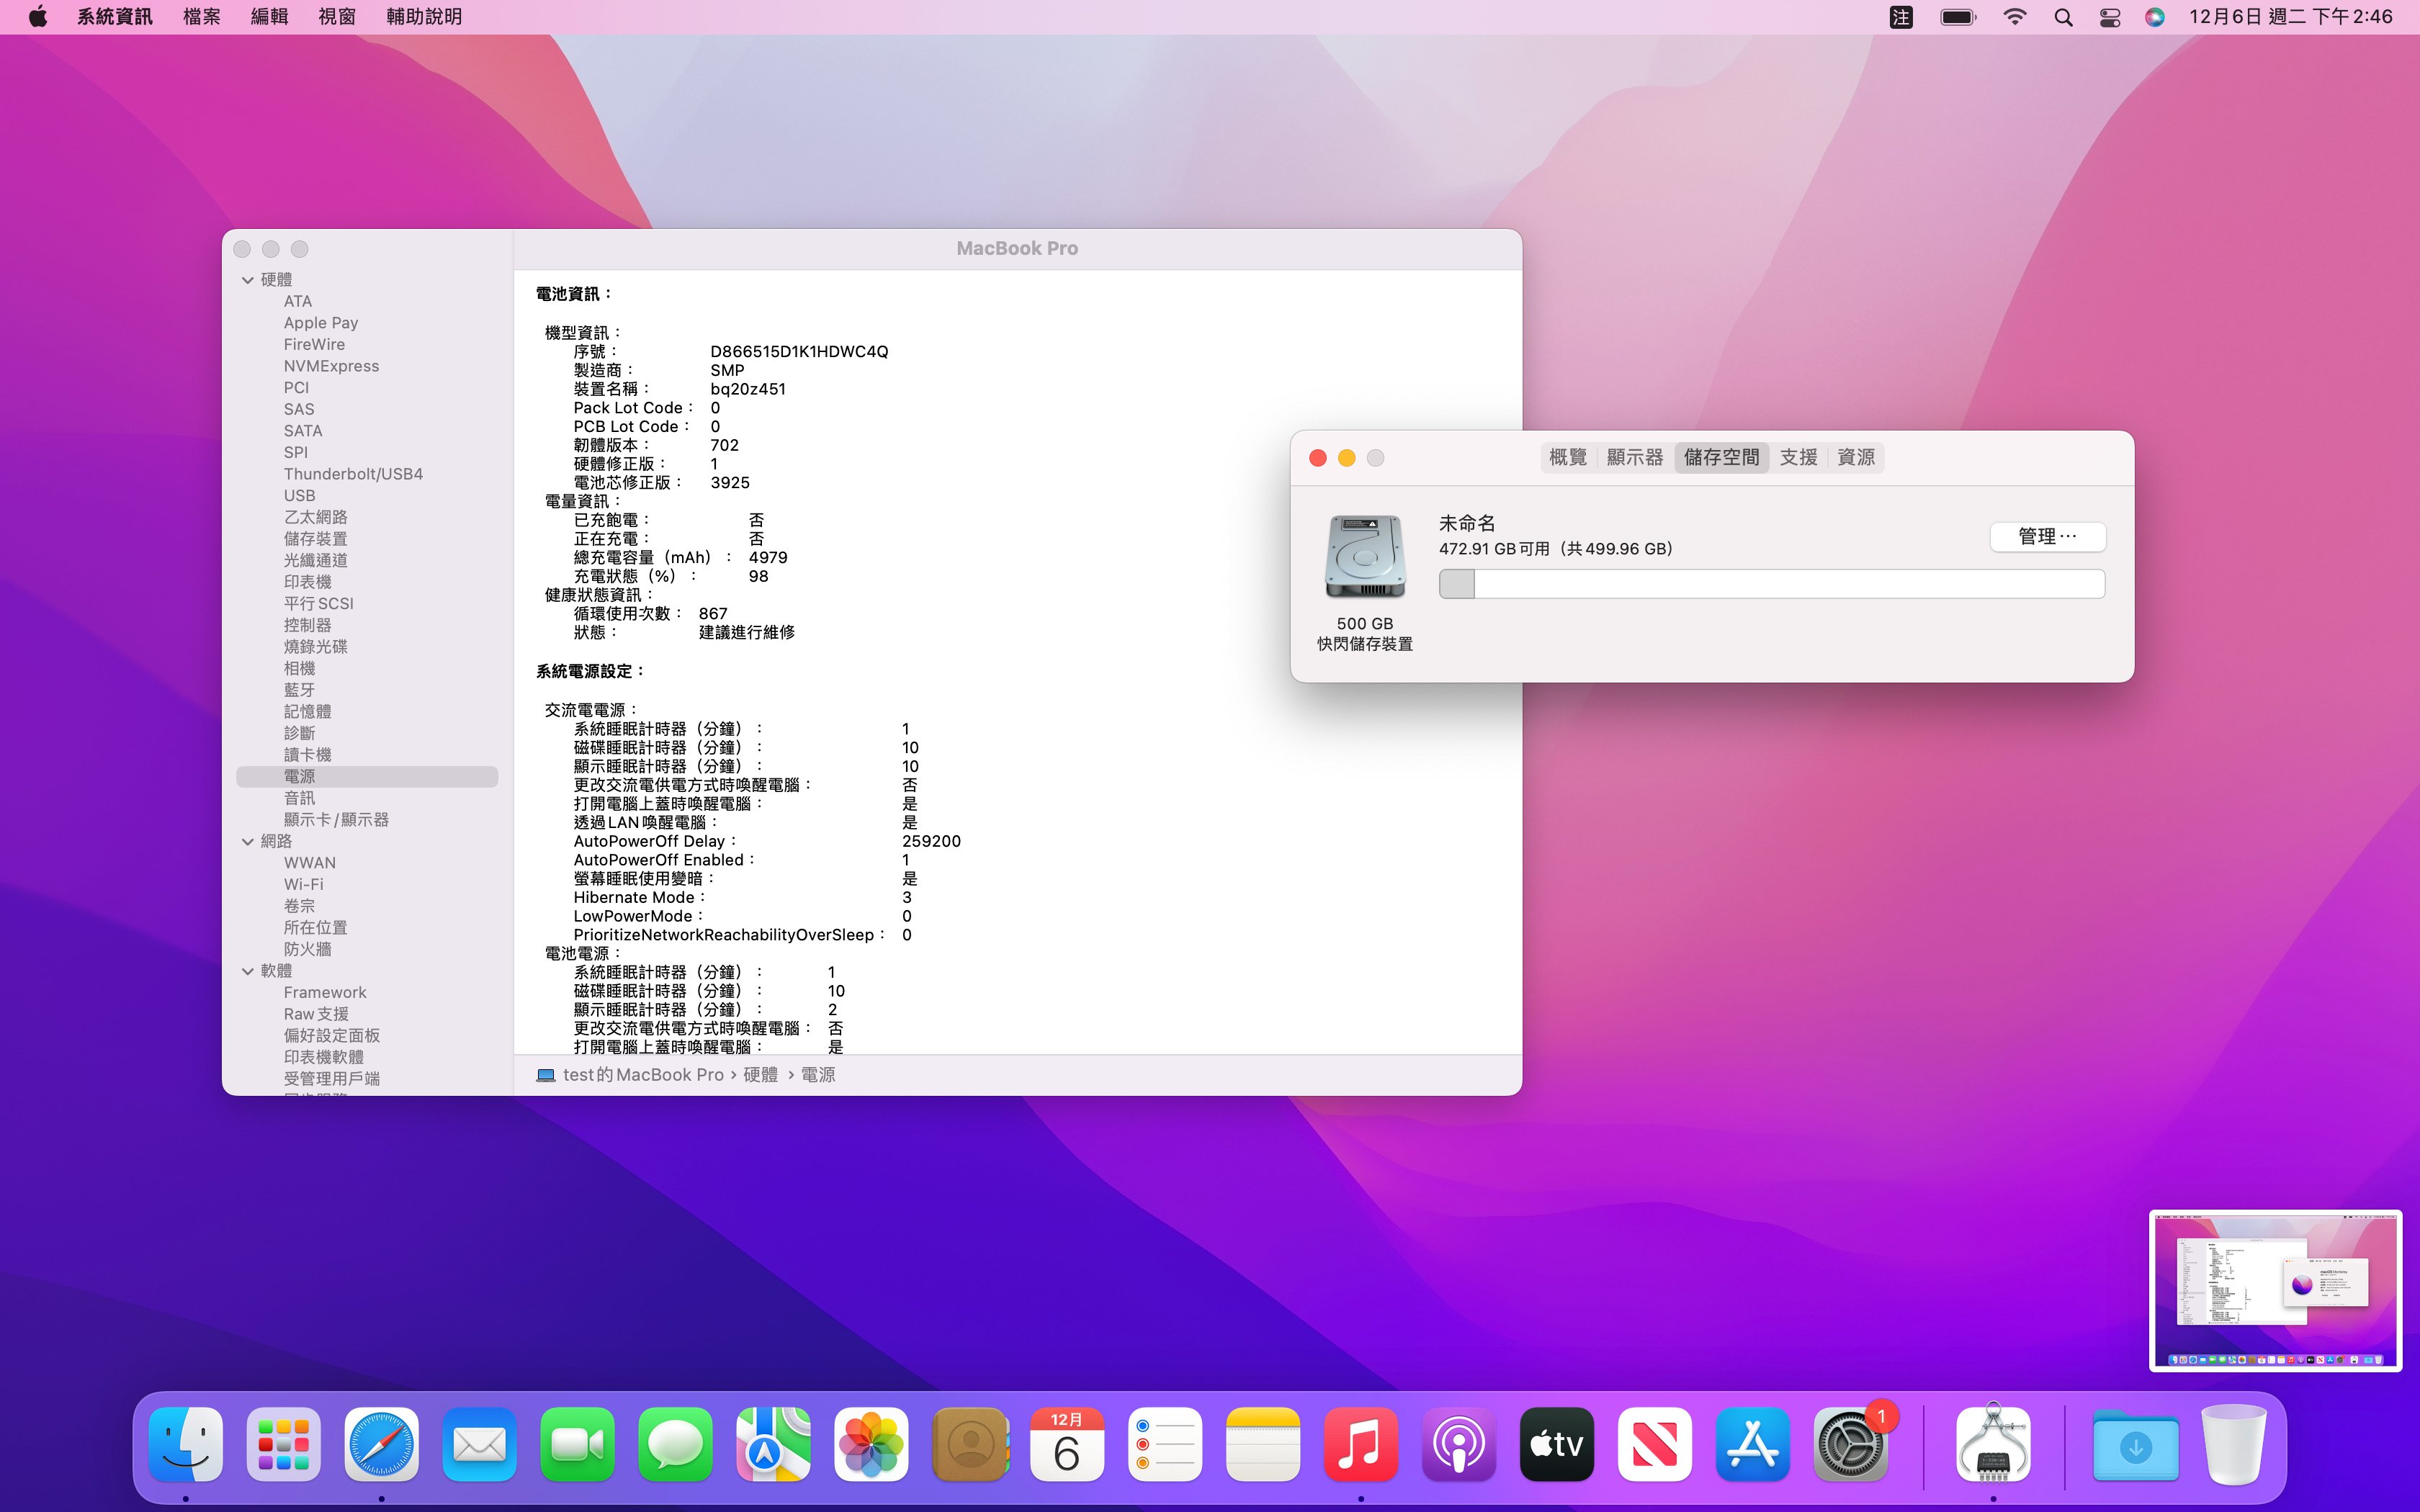Select 藍牙 in the hardware list
2420x1512 pixels.
[x=299, y=690]
